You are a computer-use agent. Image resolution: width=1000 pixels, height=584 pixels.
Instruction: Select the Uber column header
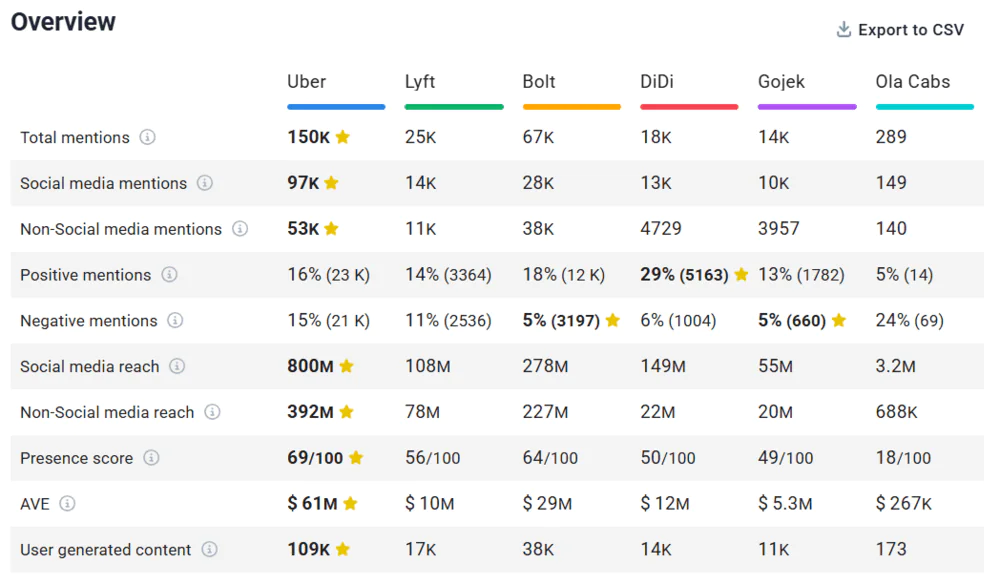coord(306,82)
